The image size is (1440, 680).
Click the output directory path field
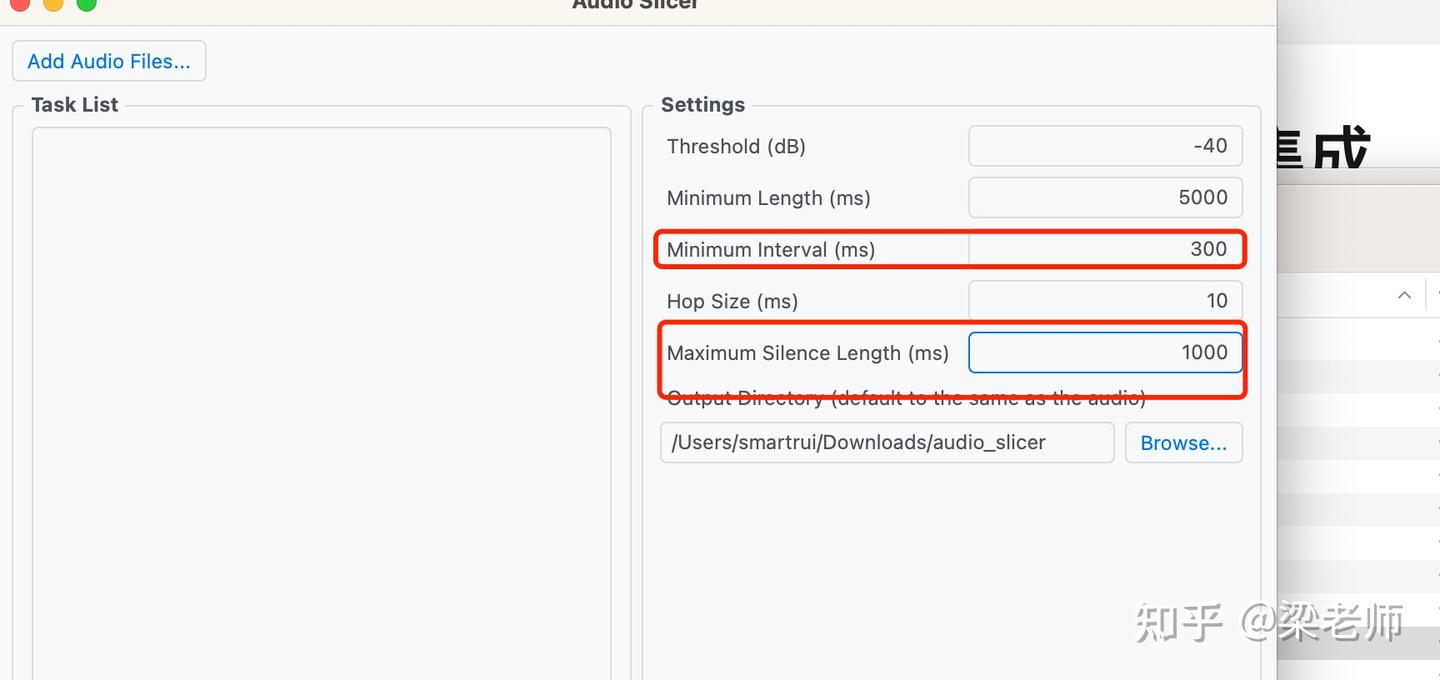pos(886,443)
